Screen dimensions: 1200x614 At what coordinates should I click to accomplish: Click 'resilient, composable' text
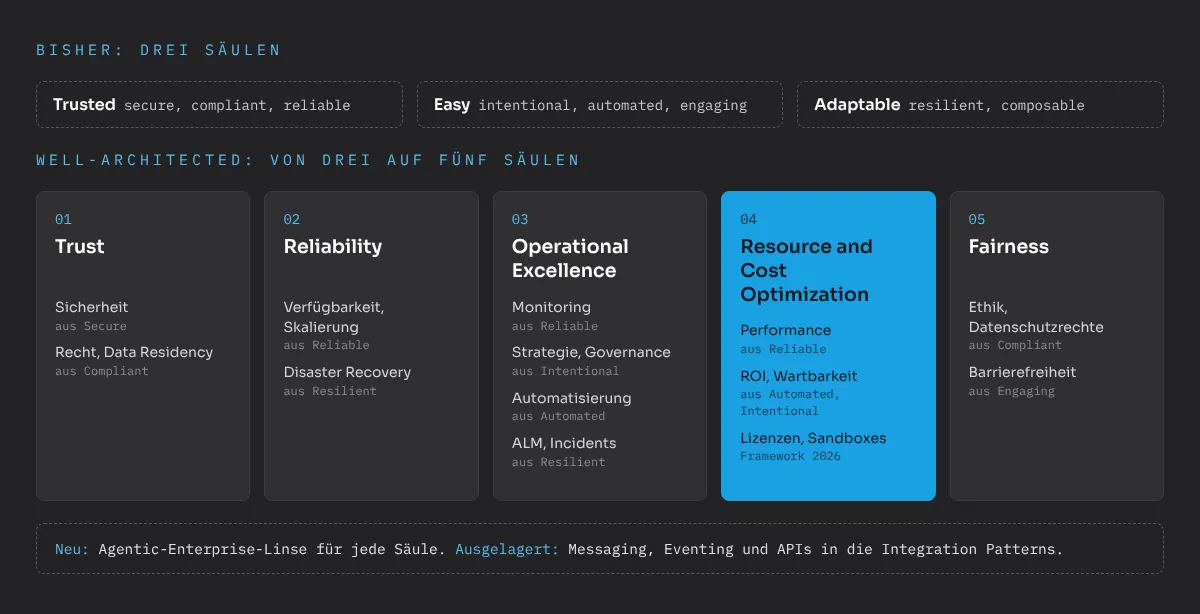point(997,105)
